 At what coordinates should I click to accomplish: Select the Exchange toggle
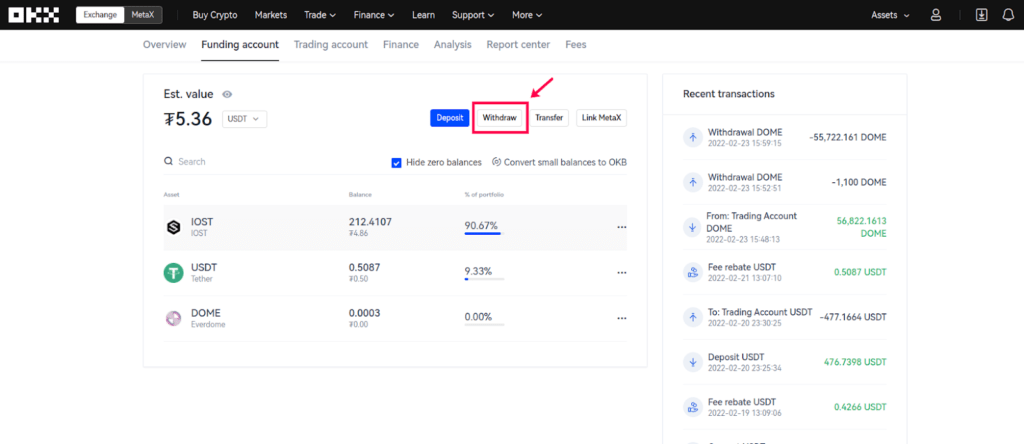pos(100,15)
